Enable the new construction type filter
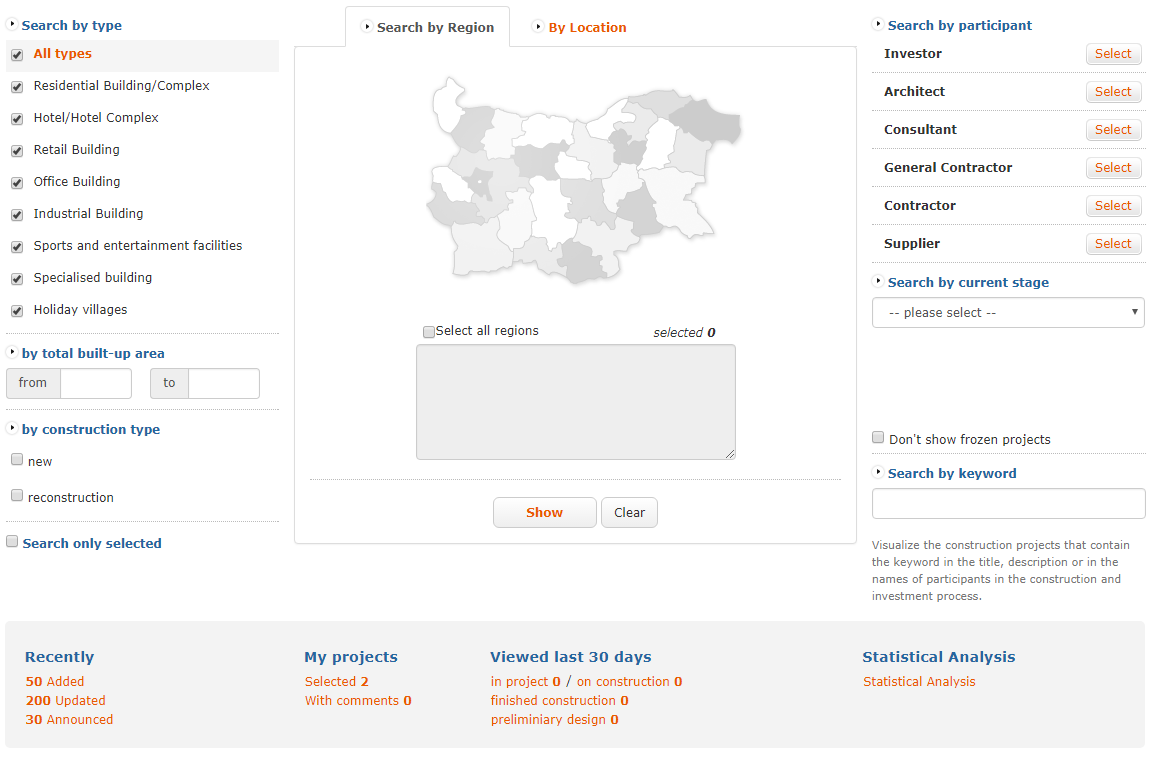 pos(17,458)
